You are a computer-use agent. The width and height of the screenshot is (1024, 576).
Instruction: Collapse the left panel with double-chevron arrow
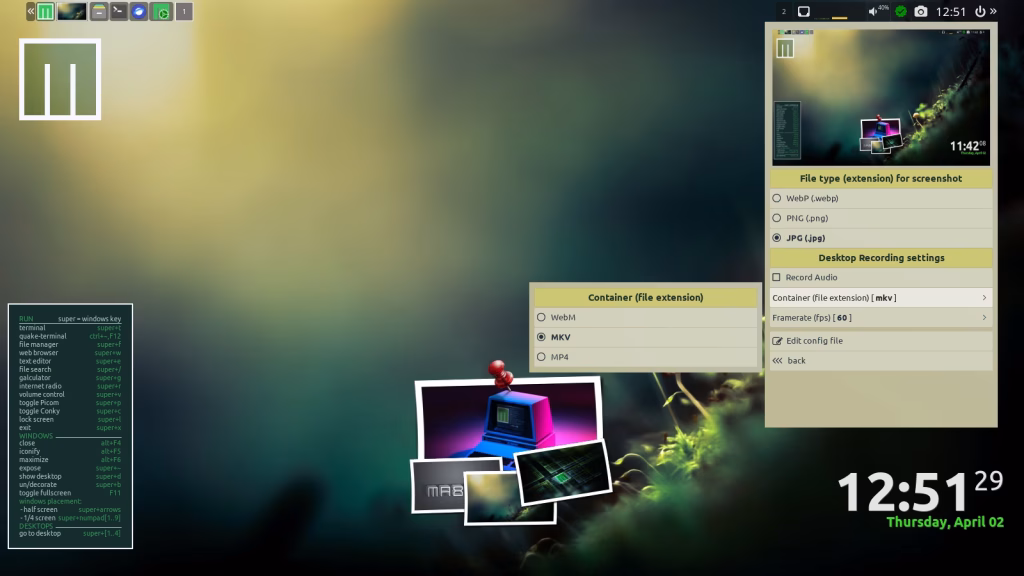pos(30,12)
